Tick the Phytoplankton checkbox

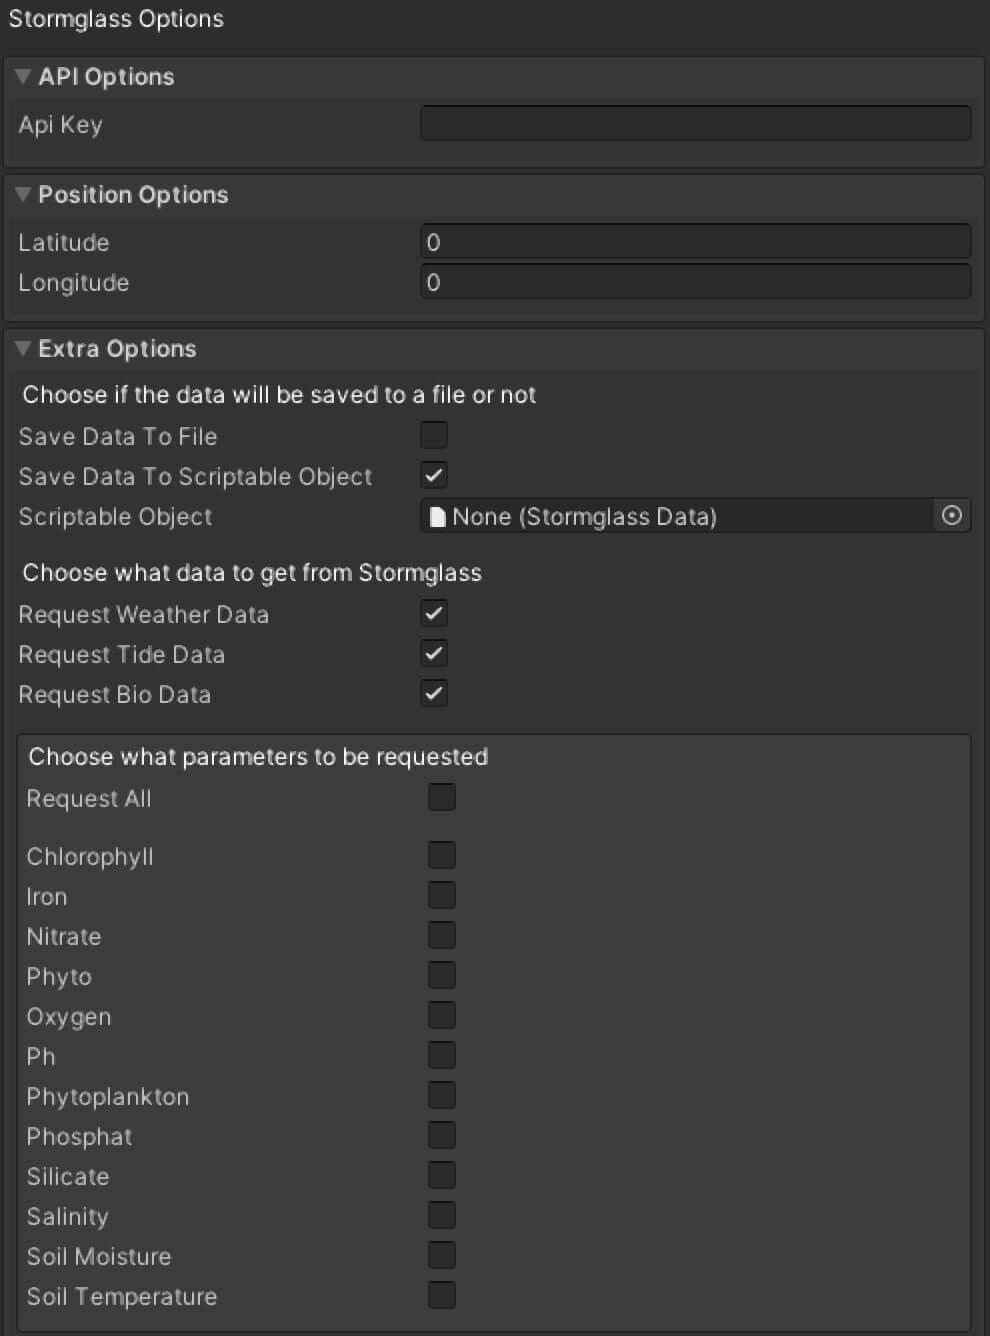coord(442,1095)
